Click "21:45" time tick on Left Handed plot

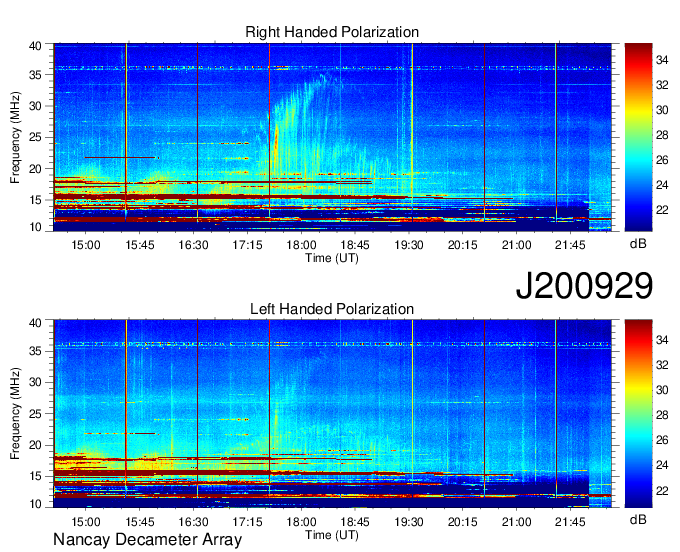(570, 522)
